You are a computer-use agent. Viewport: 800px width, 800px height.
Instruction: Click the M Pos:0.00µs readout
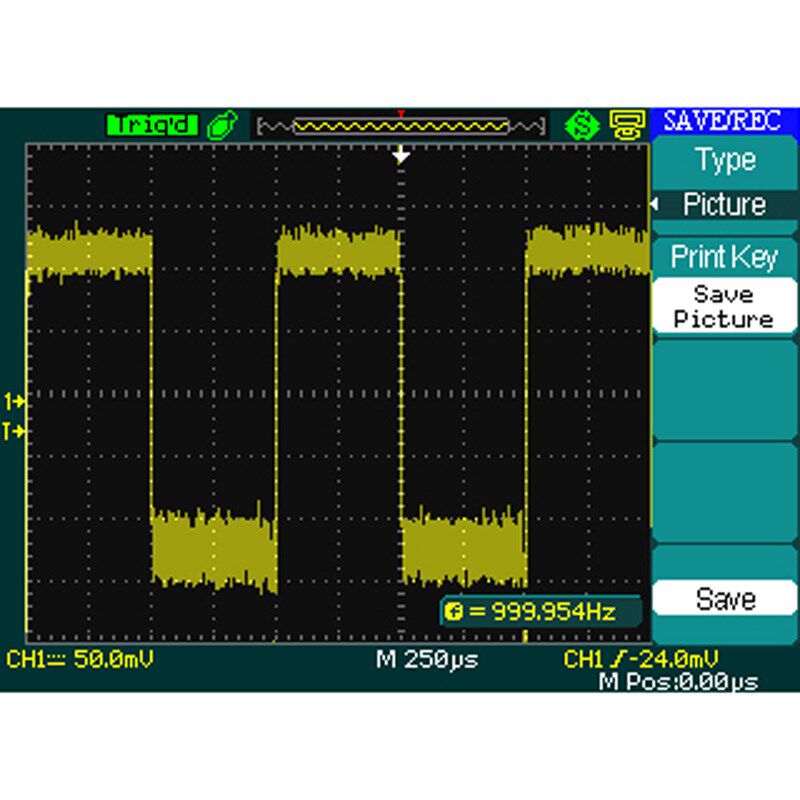tap(679, 682)
